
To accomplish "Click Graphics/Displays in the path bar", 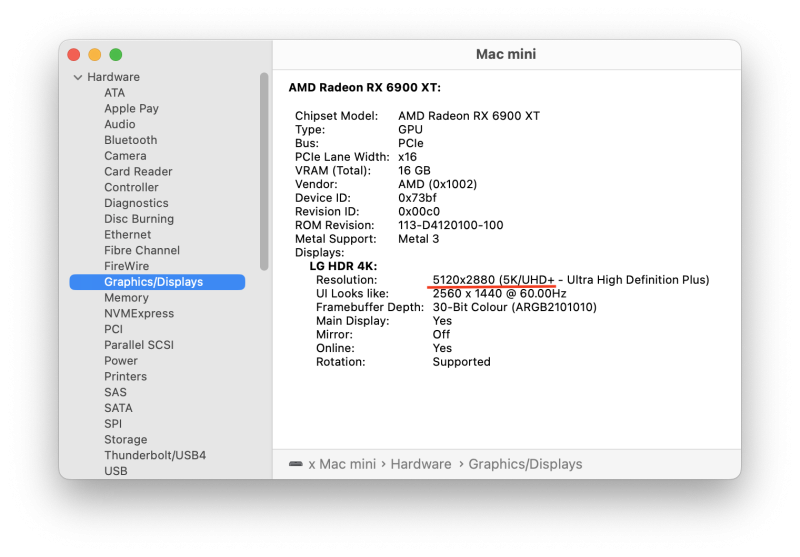I will 525,464.
